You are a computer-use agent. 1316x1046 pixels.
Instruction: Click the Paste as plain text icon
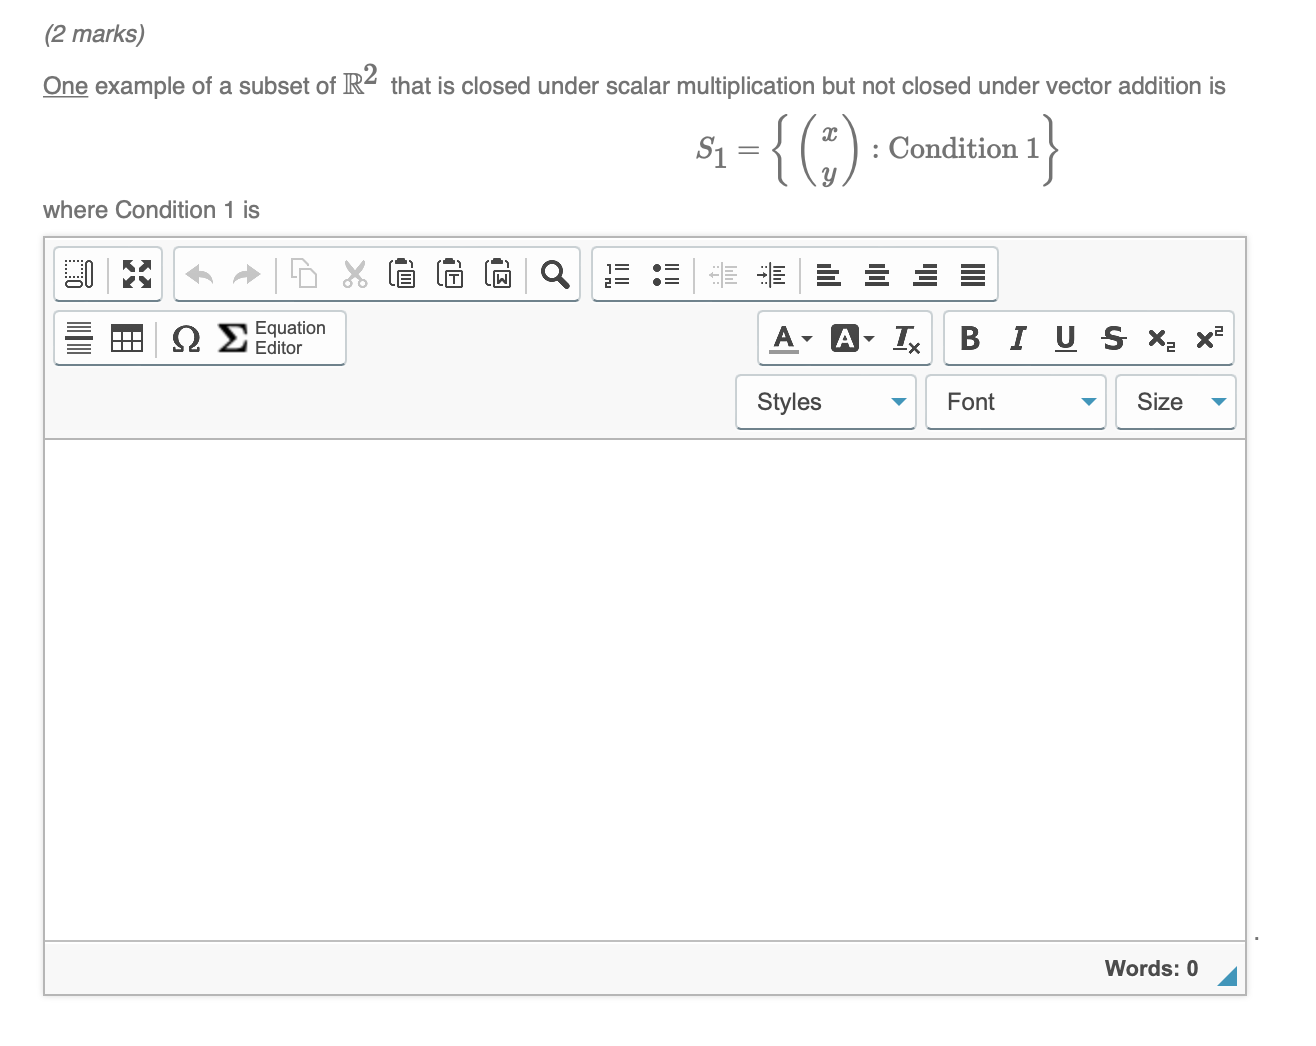pyautogui.click(x=450, y=273)
